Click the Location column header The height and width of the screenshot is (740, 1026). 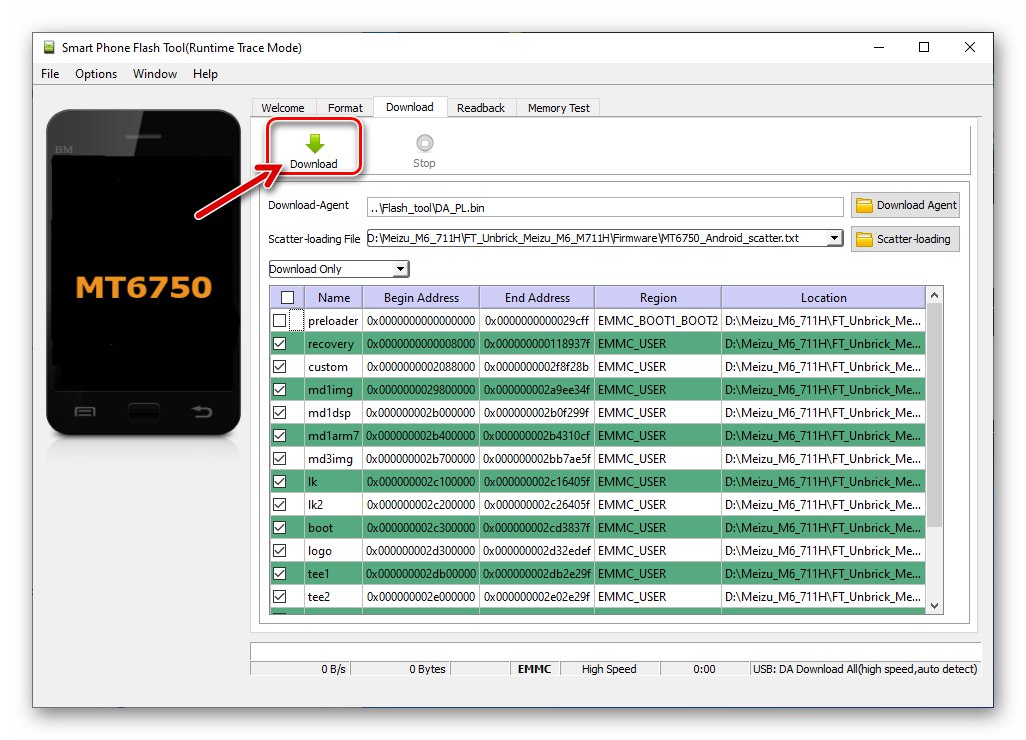coord(824,298)
